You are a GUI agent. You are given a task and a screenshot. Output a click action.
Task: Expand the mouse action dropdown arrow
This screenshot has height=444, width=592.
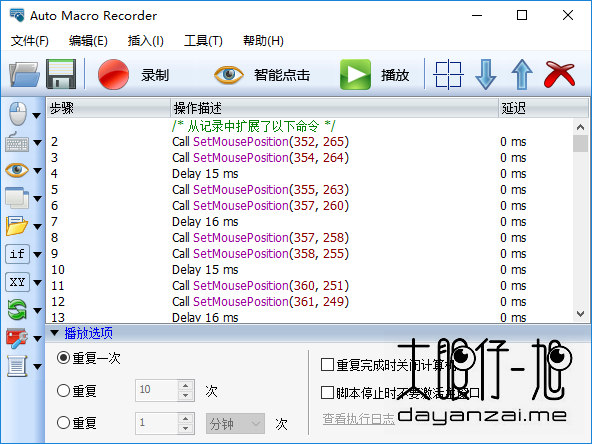click(37, 116)
